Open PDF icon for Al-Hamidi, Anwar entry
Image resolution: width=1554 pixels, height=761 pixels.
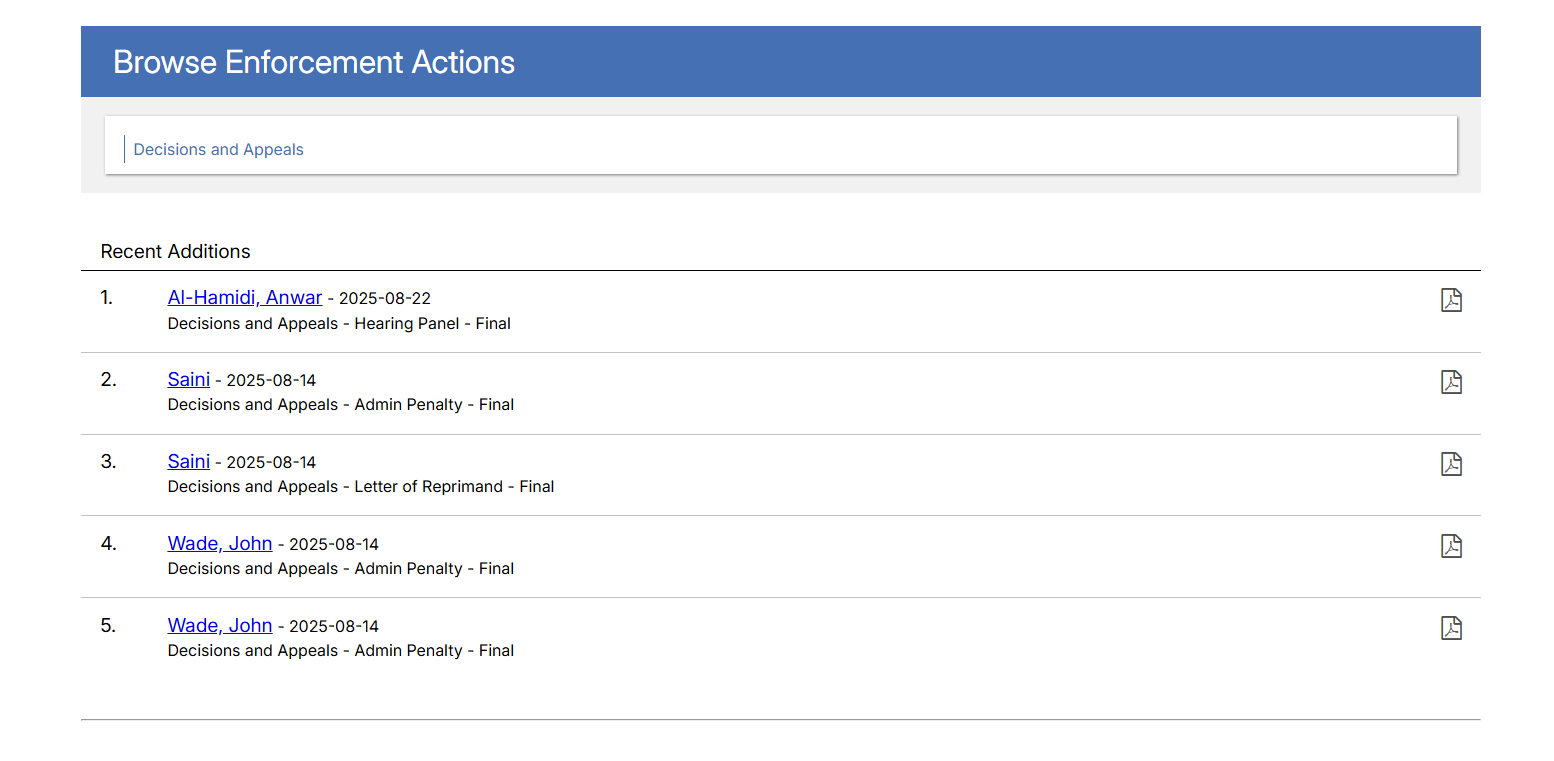(1451, 300)
